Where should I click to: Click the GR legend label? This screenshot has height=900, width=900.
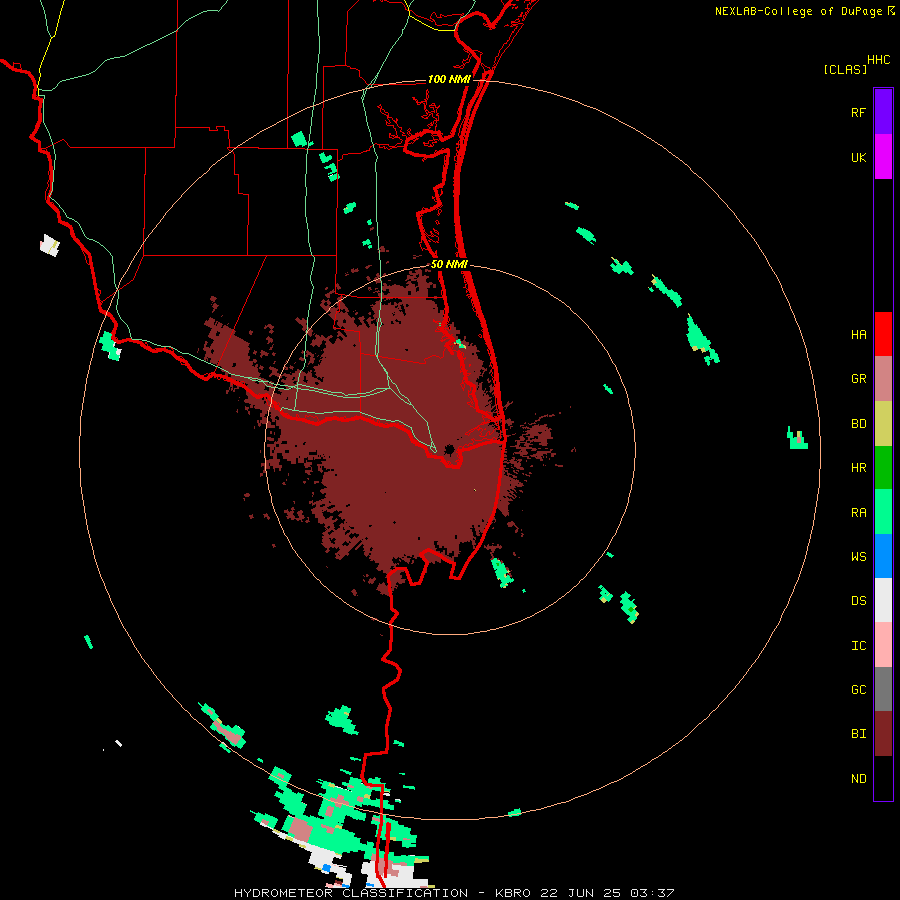(x=859, y=379)
